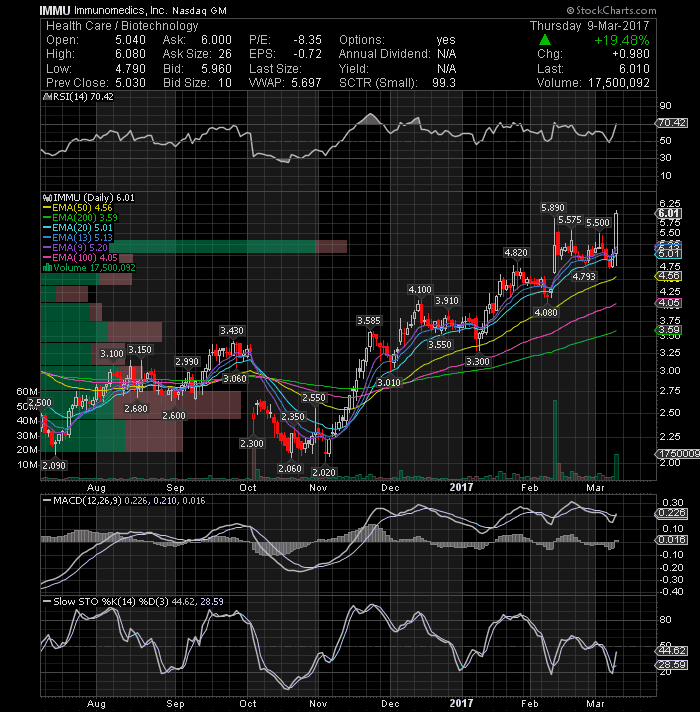Click the 0.016 MACD histogram tag
The image size is (700, 712).
pos(672,540)
